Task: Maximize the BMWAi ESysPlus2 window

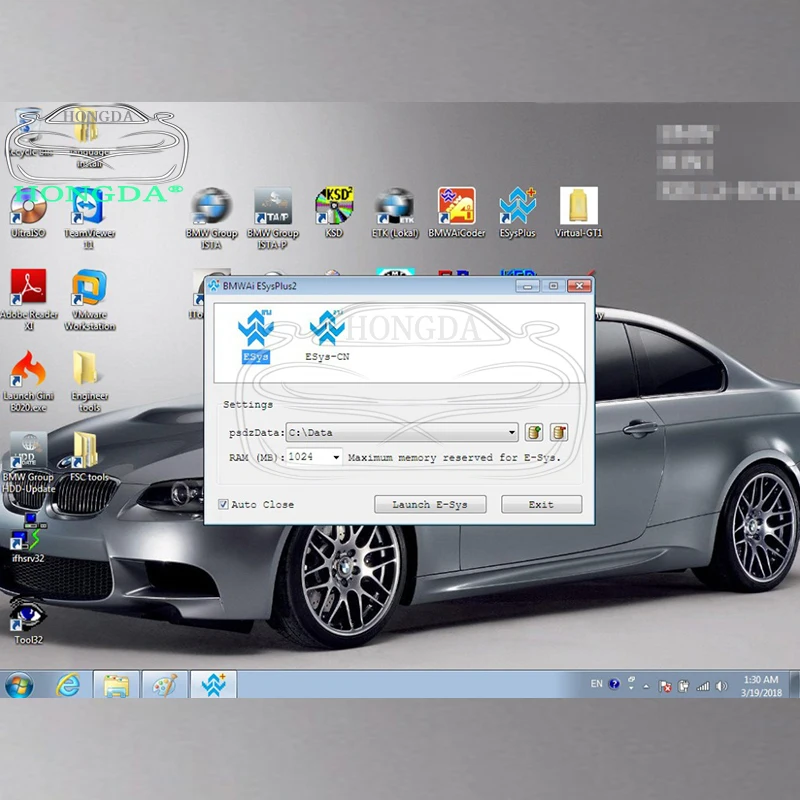Action: pyautogui.click(x=554, y=286)
